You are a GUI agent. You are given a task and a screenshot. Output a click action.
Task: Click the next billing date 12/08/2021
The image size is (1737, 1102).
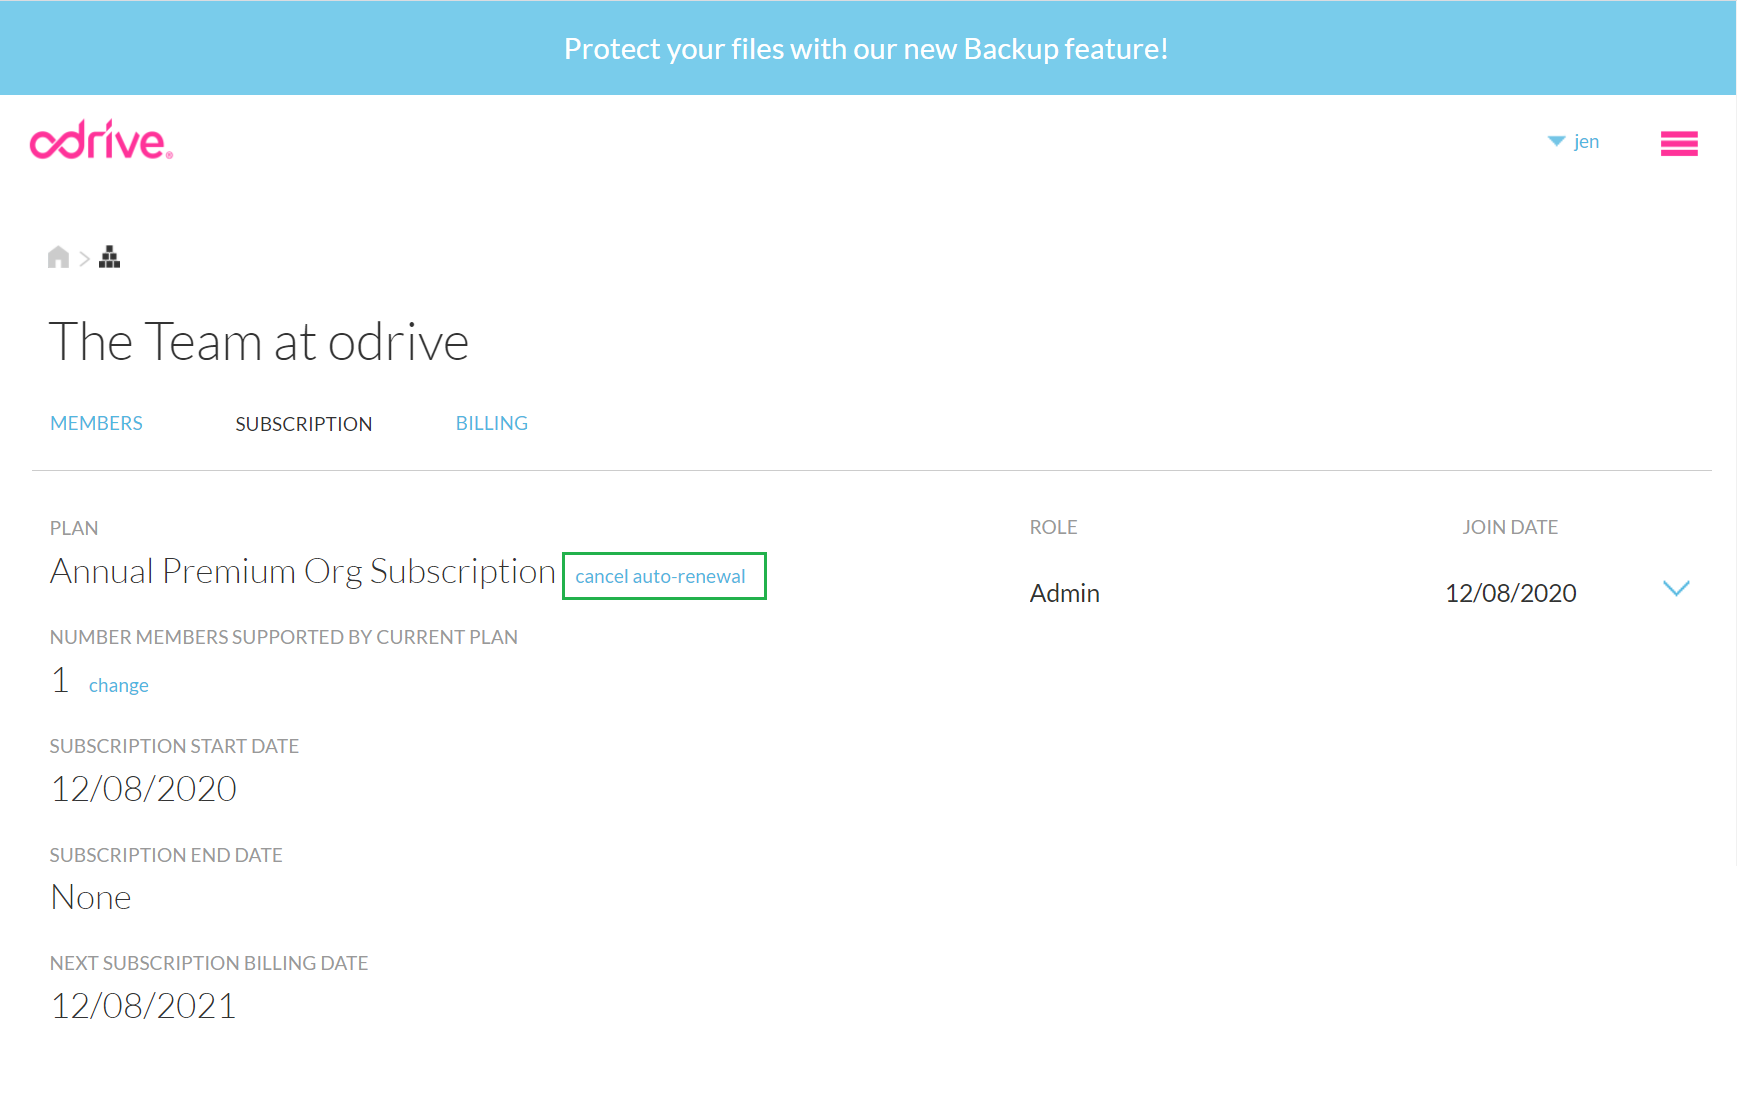pyautogui.click(x=143, y=1006)
